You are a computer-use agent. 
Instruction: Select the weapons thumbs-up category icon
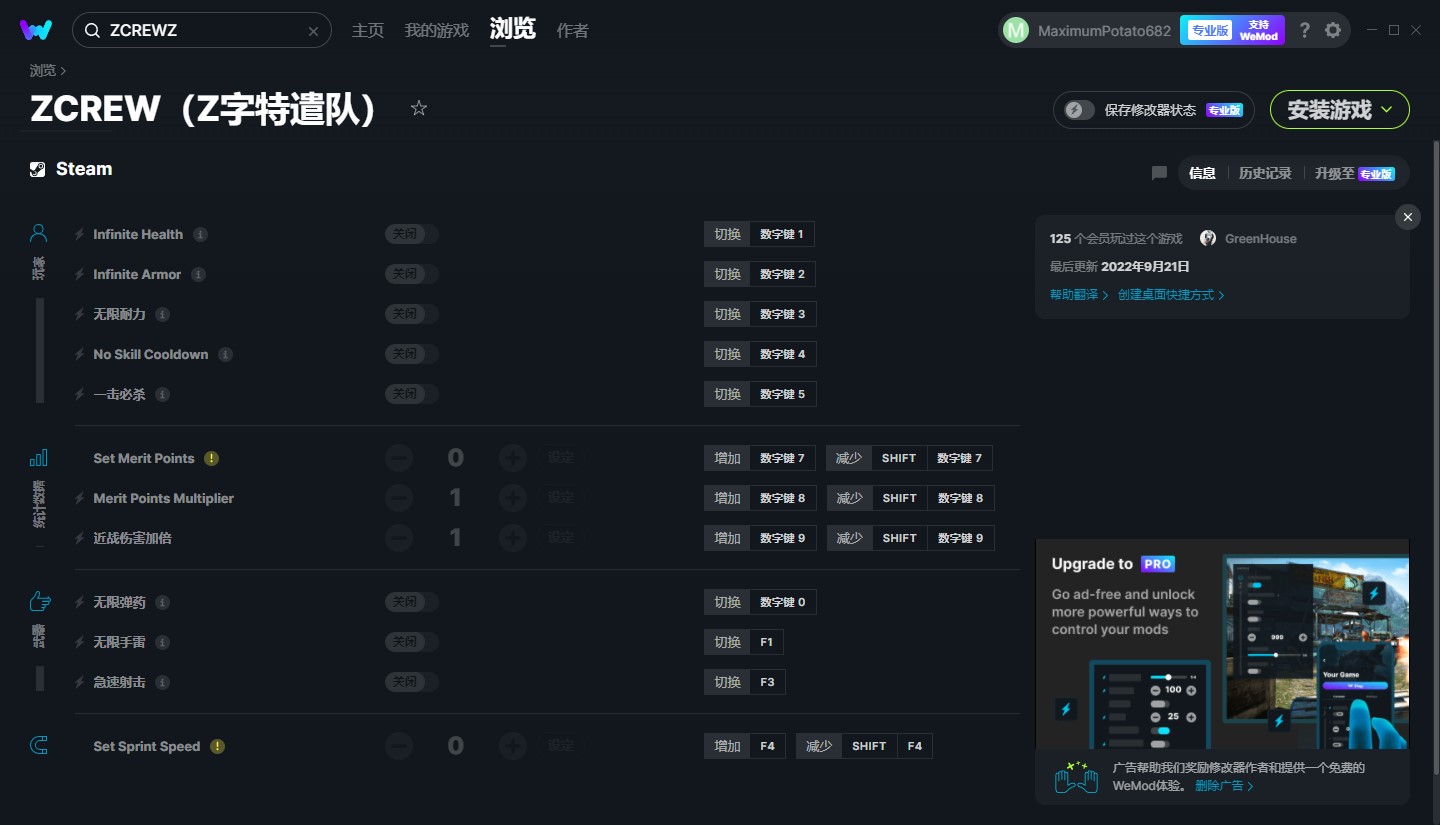coord(39,601)
